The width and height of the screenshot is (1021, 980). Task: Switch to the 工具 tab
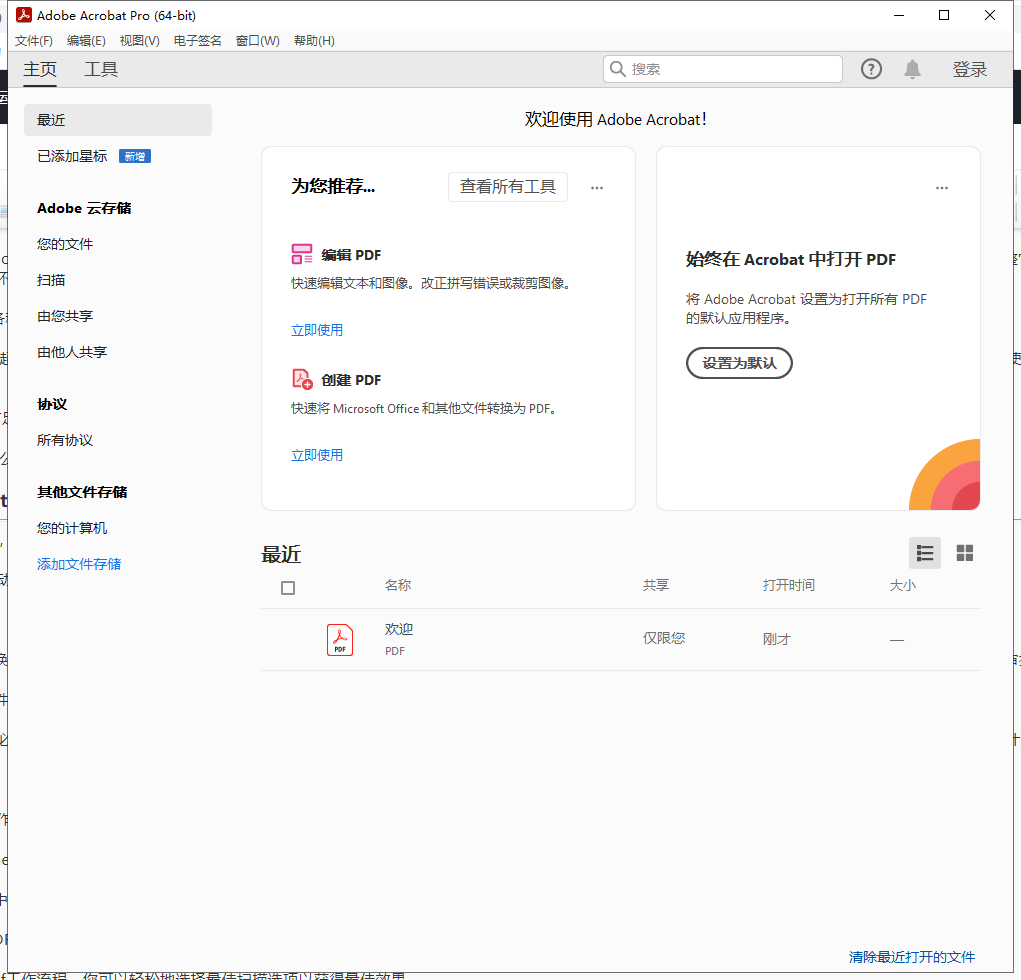pos(101,69)
